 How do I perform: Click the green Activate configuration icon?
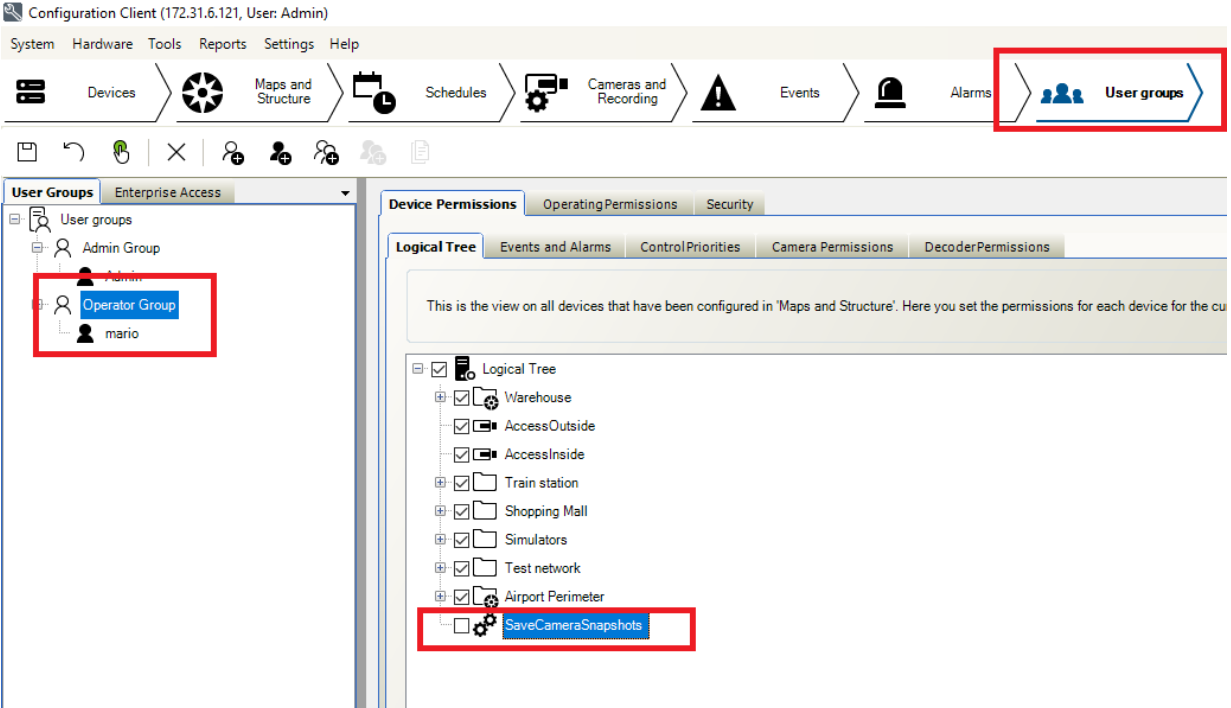coord(121,152)
